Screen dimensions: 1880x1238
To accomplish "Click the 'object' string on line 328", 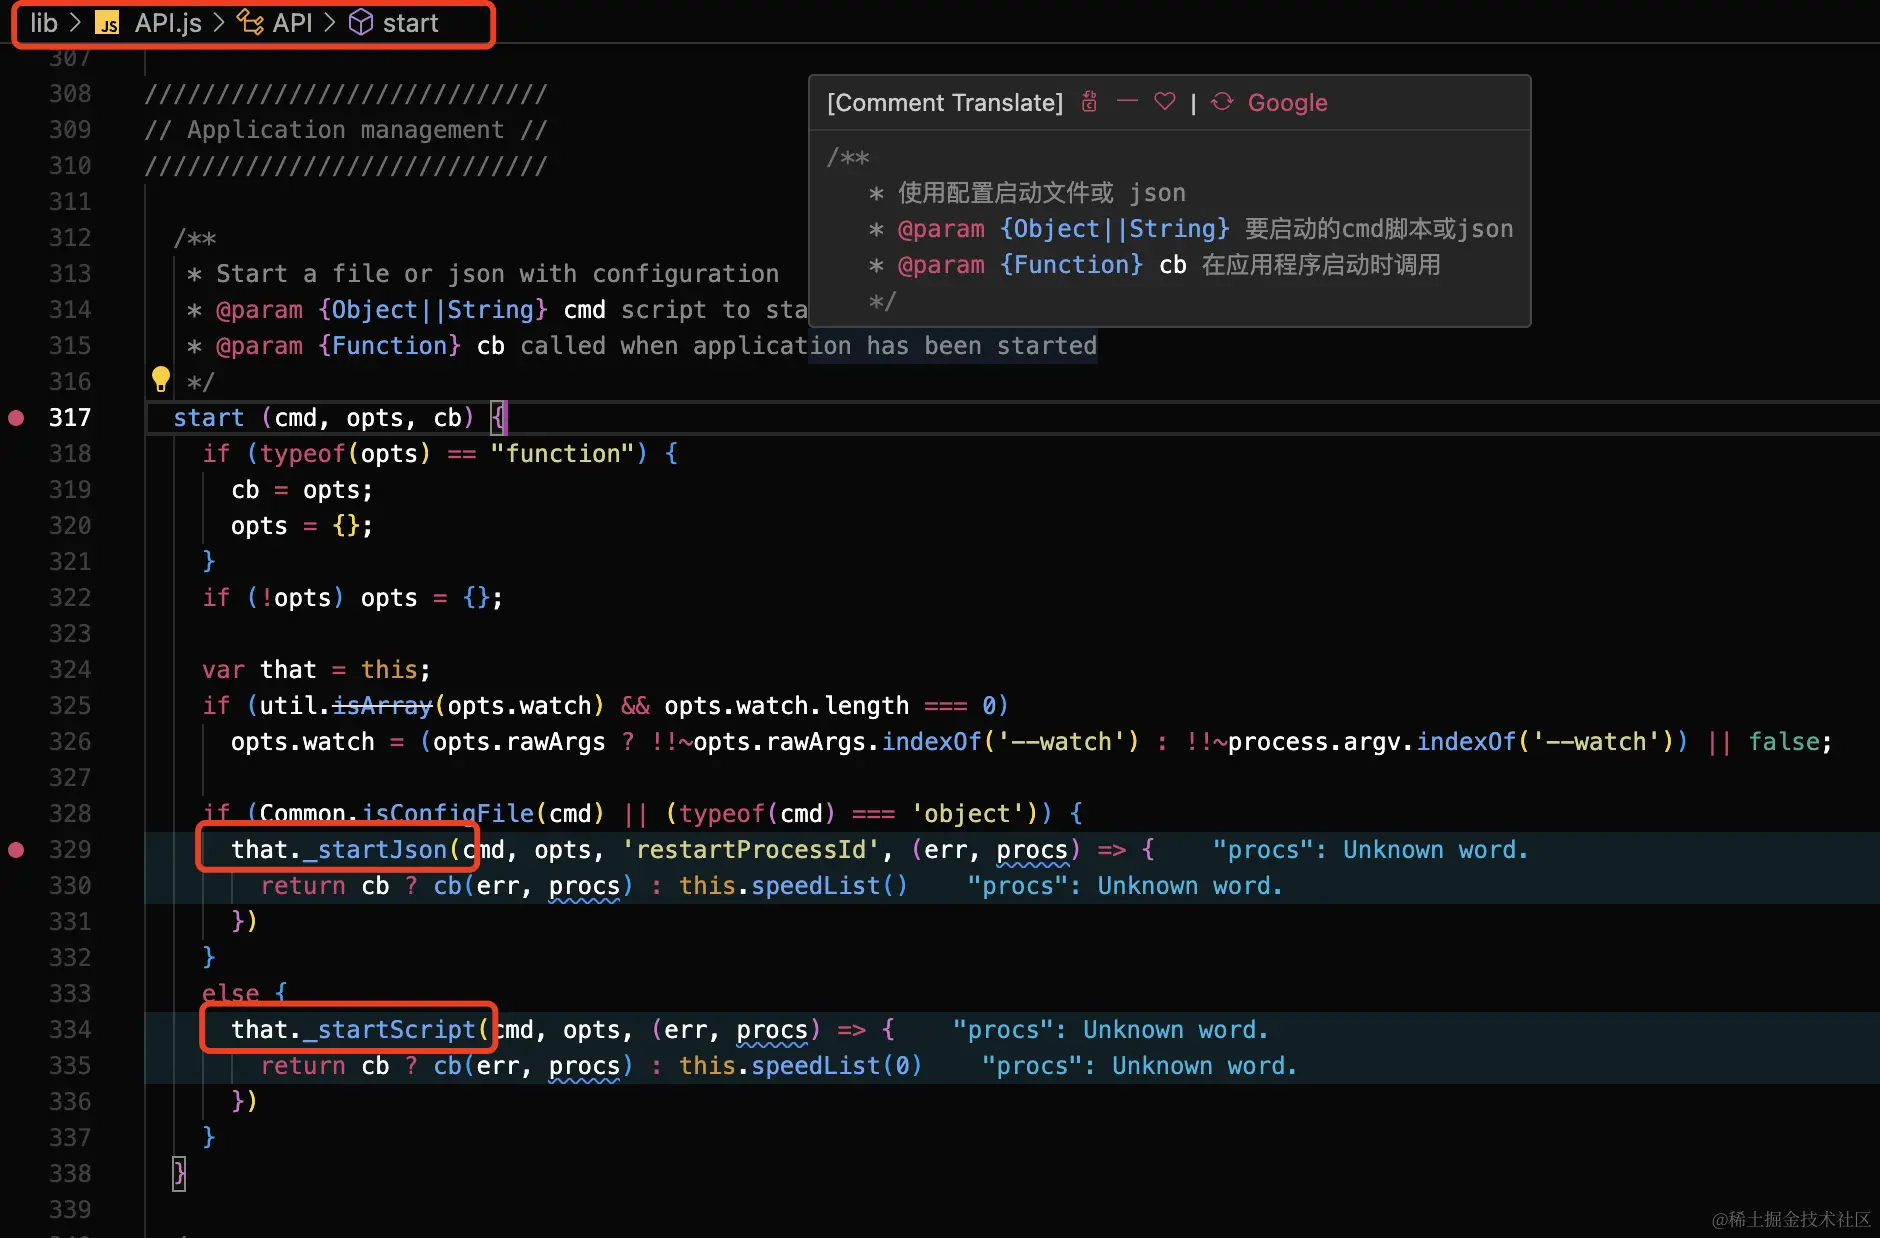I will (x=968, y=814).
